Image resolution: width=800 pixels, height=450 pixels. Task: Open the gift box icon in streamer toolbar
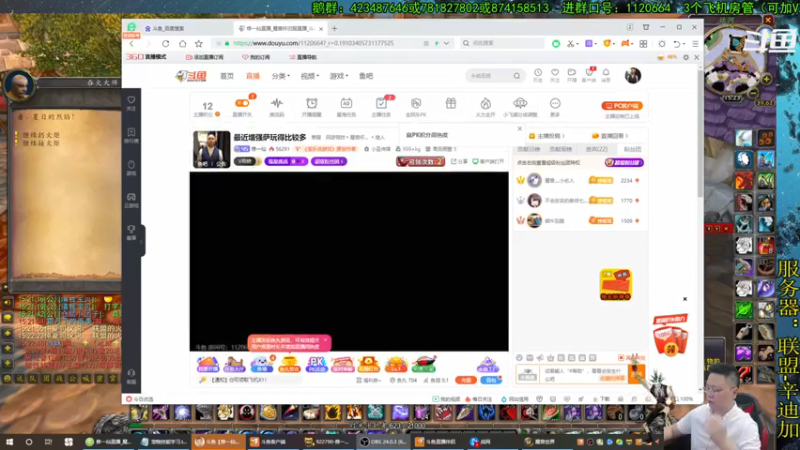(x=451, y=104)
